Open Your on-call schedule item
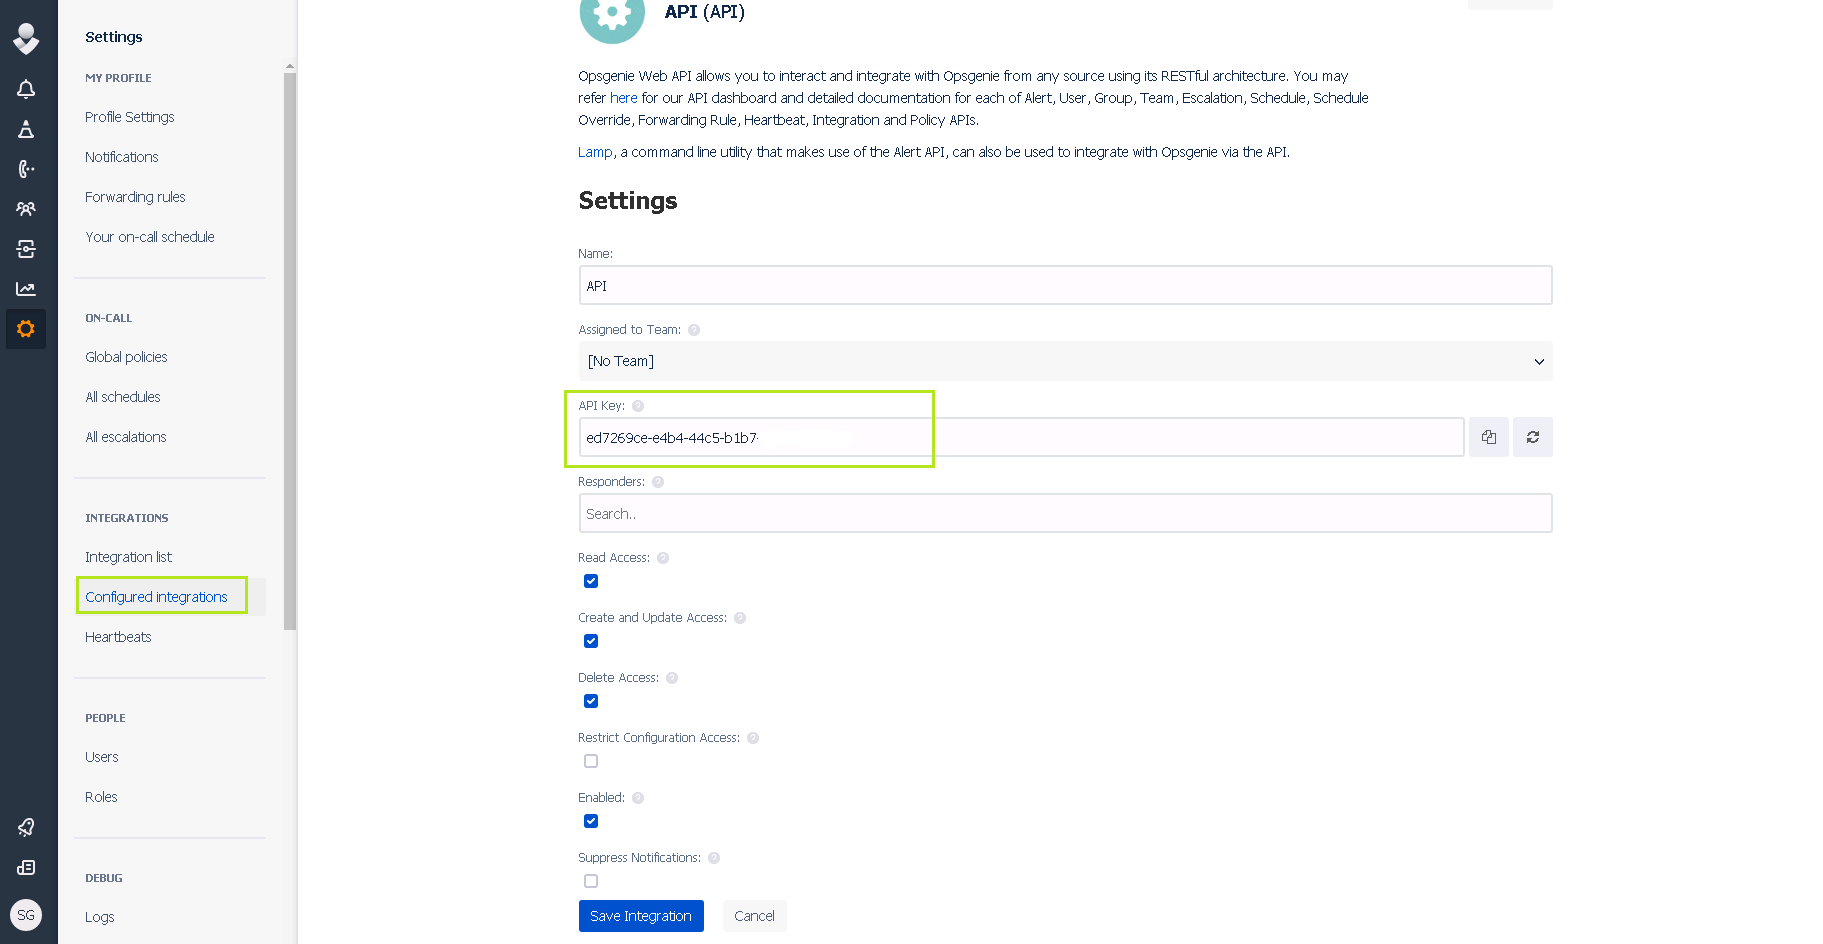Image resolution: width=1823 pixels, height=944 pixels. point(150,237)
